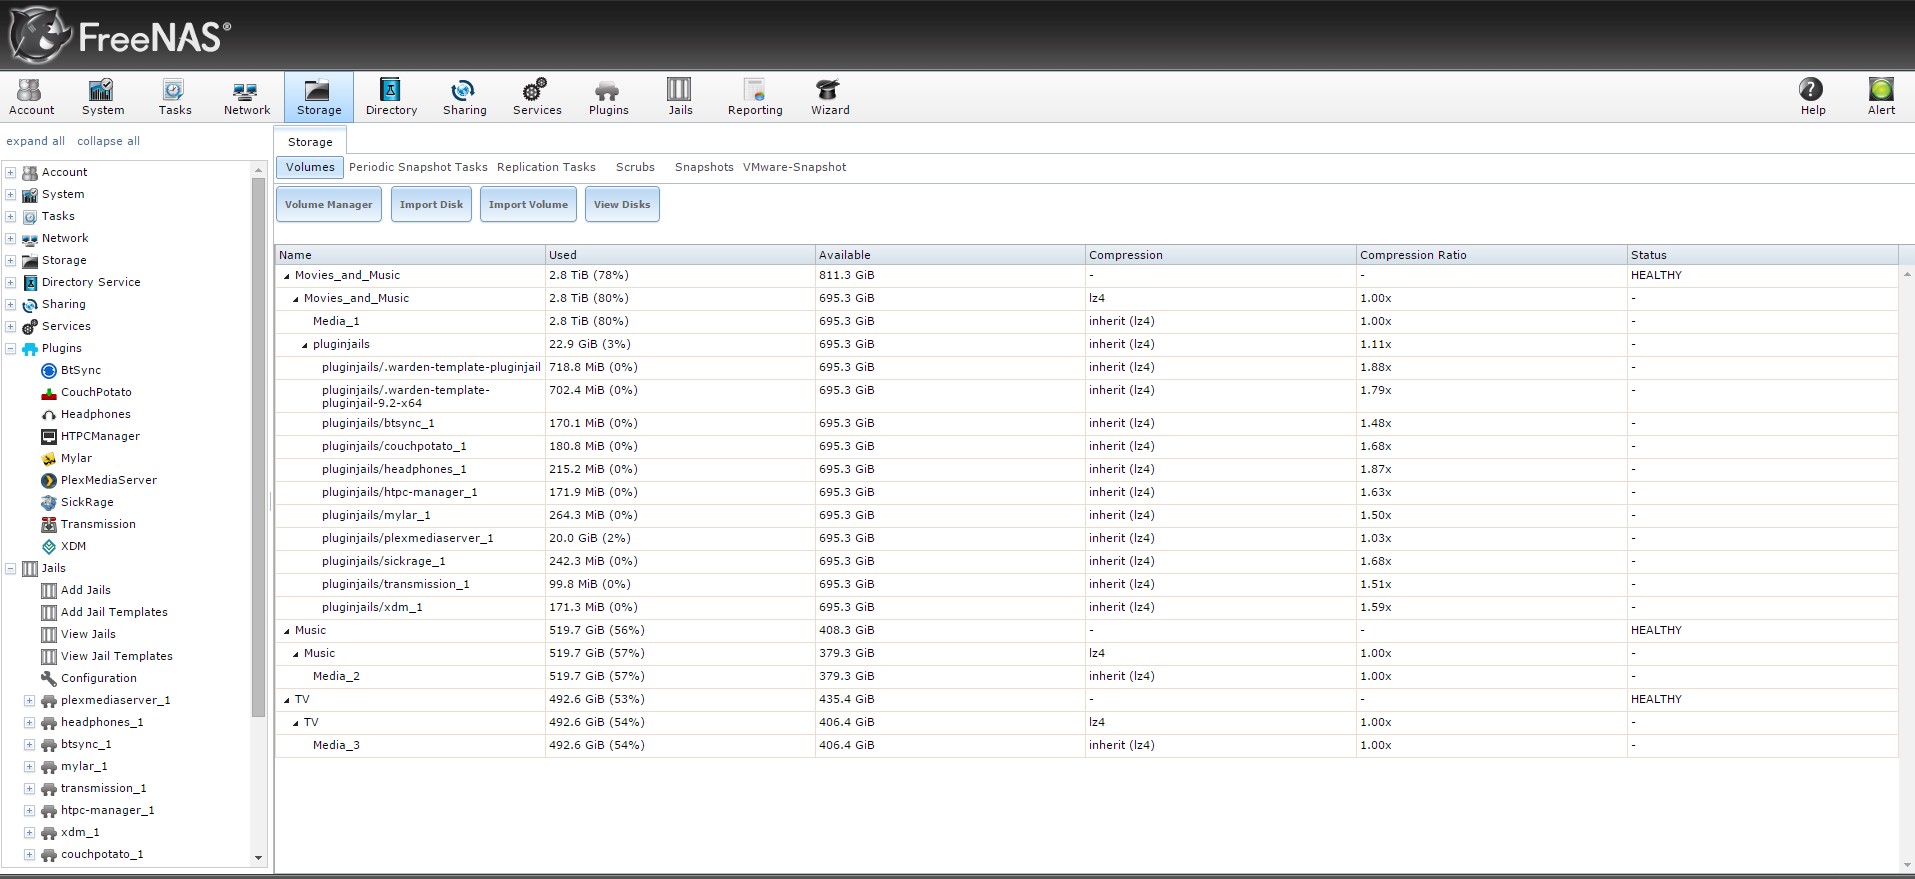This screenshot has width=1915, height=879.
Task: Open SickRage plugin in sidebar
Action: (77, 502)
